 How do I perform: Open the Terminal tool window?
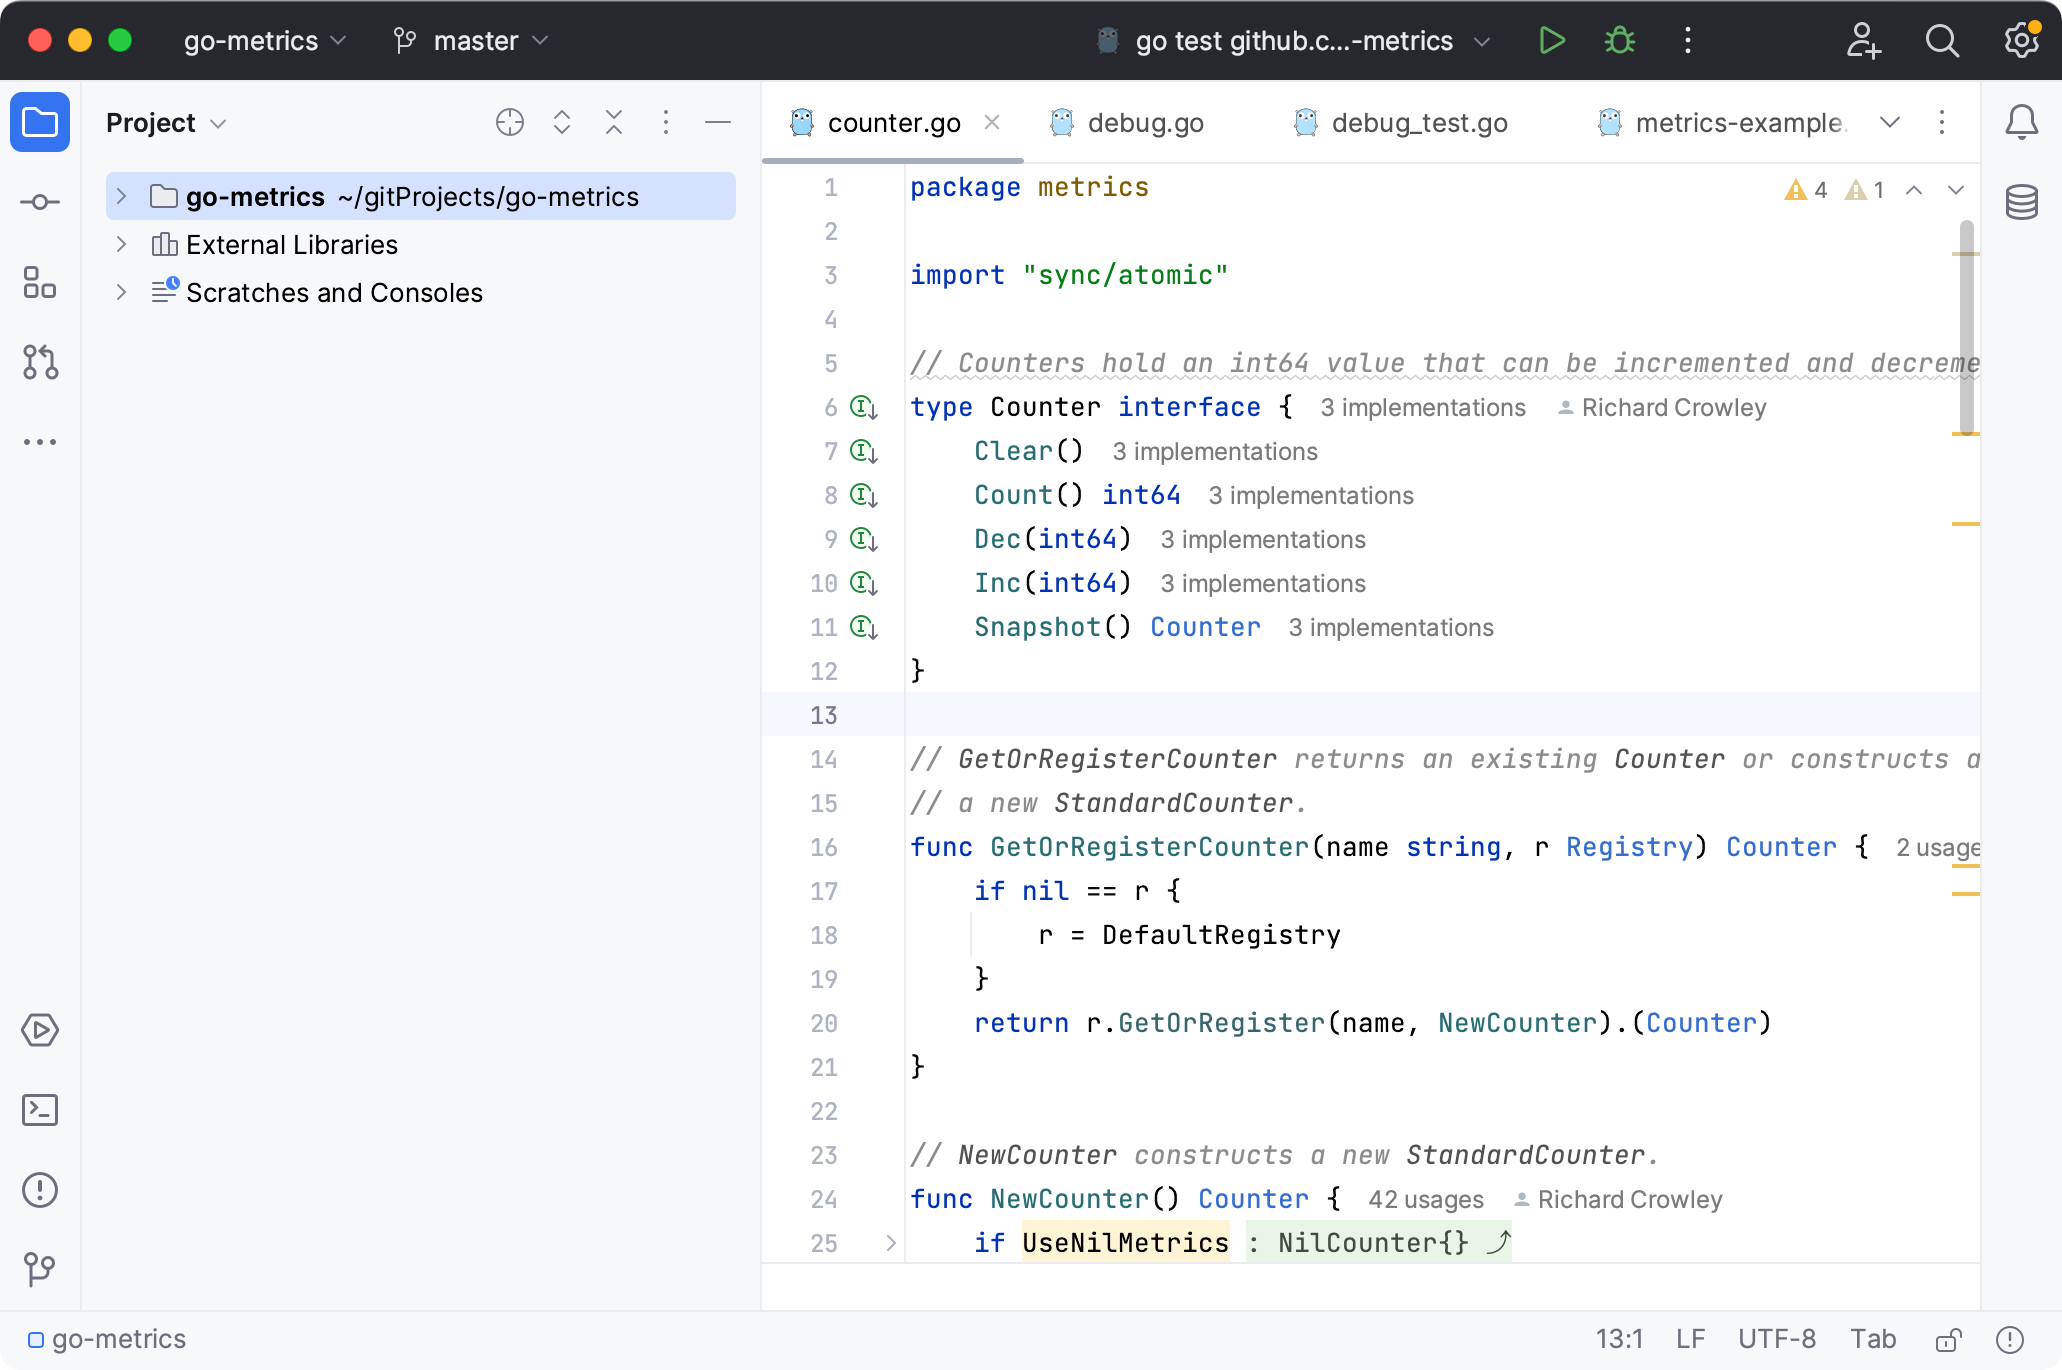(x=40, y=1110)
